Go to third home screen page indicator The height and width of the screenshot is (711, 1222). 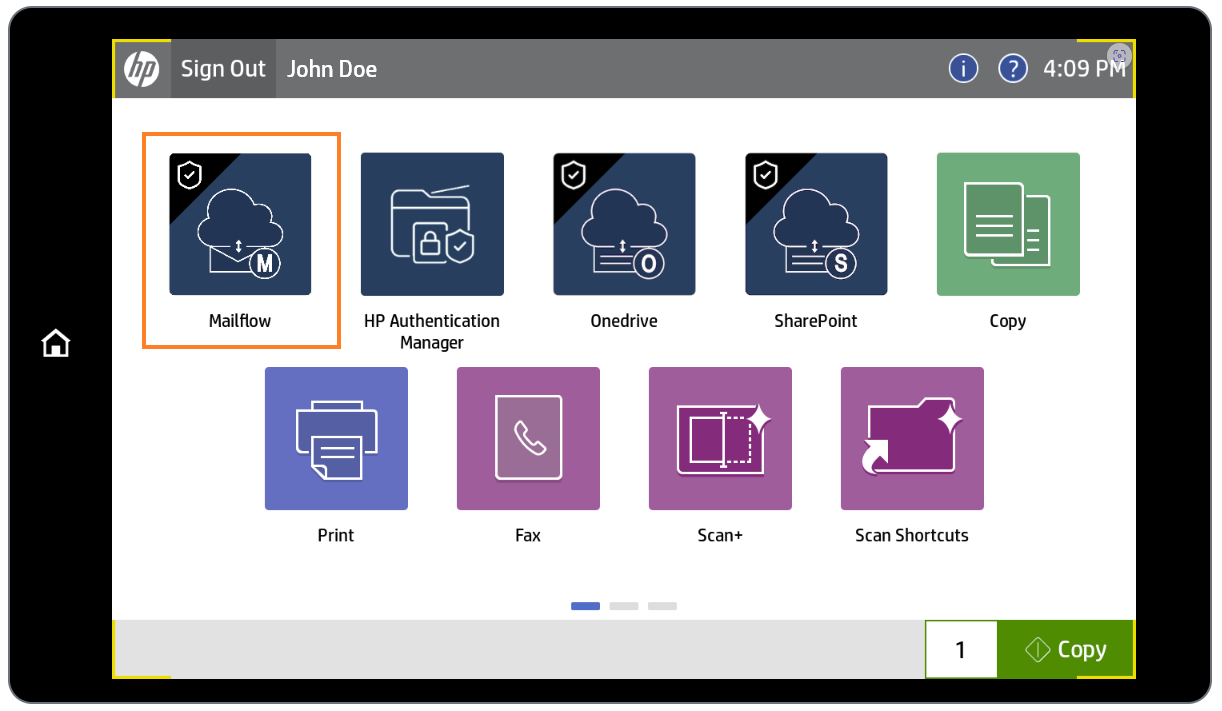coord(662,606)
